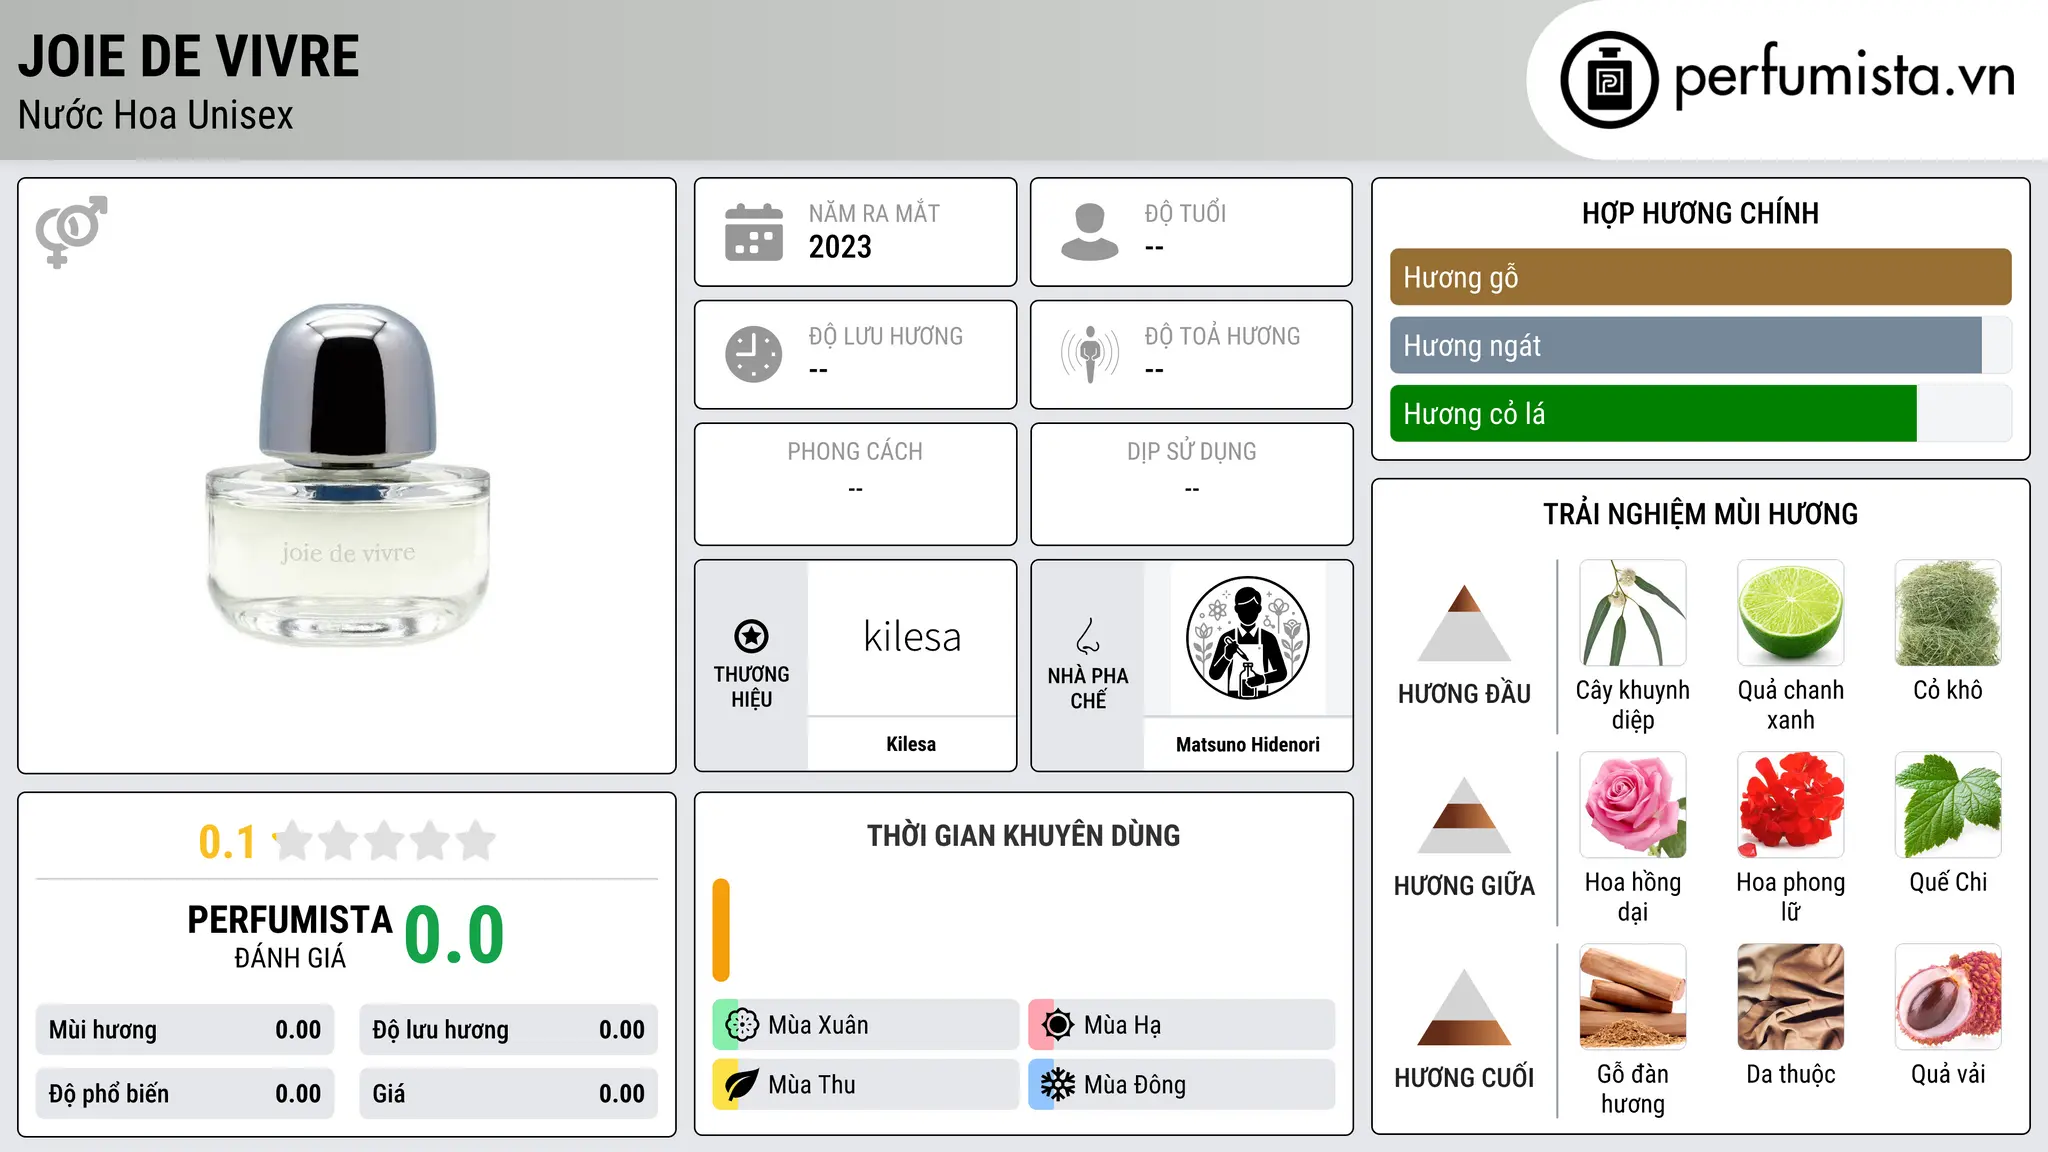The image size is (2048, 1152).
Task: Click the Độ lưu hương score row
Action: (x=508, y=1030)
